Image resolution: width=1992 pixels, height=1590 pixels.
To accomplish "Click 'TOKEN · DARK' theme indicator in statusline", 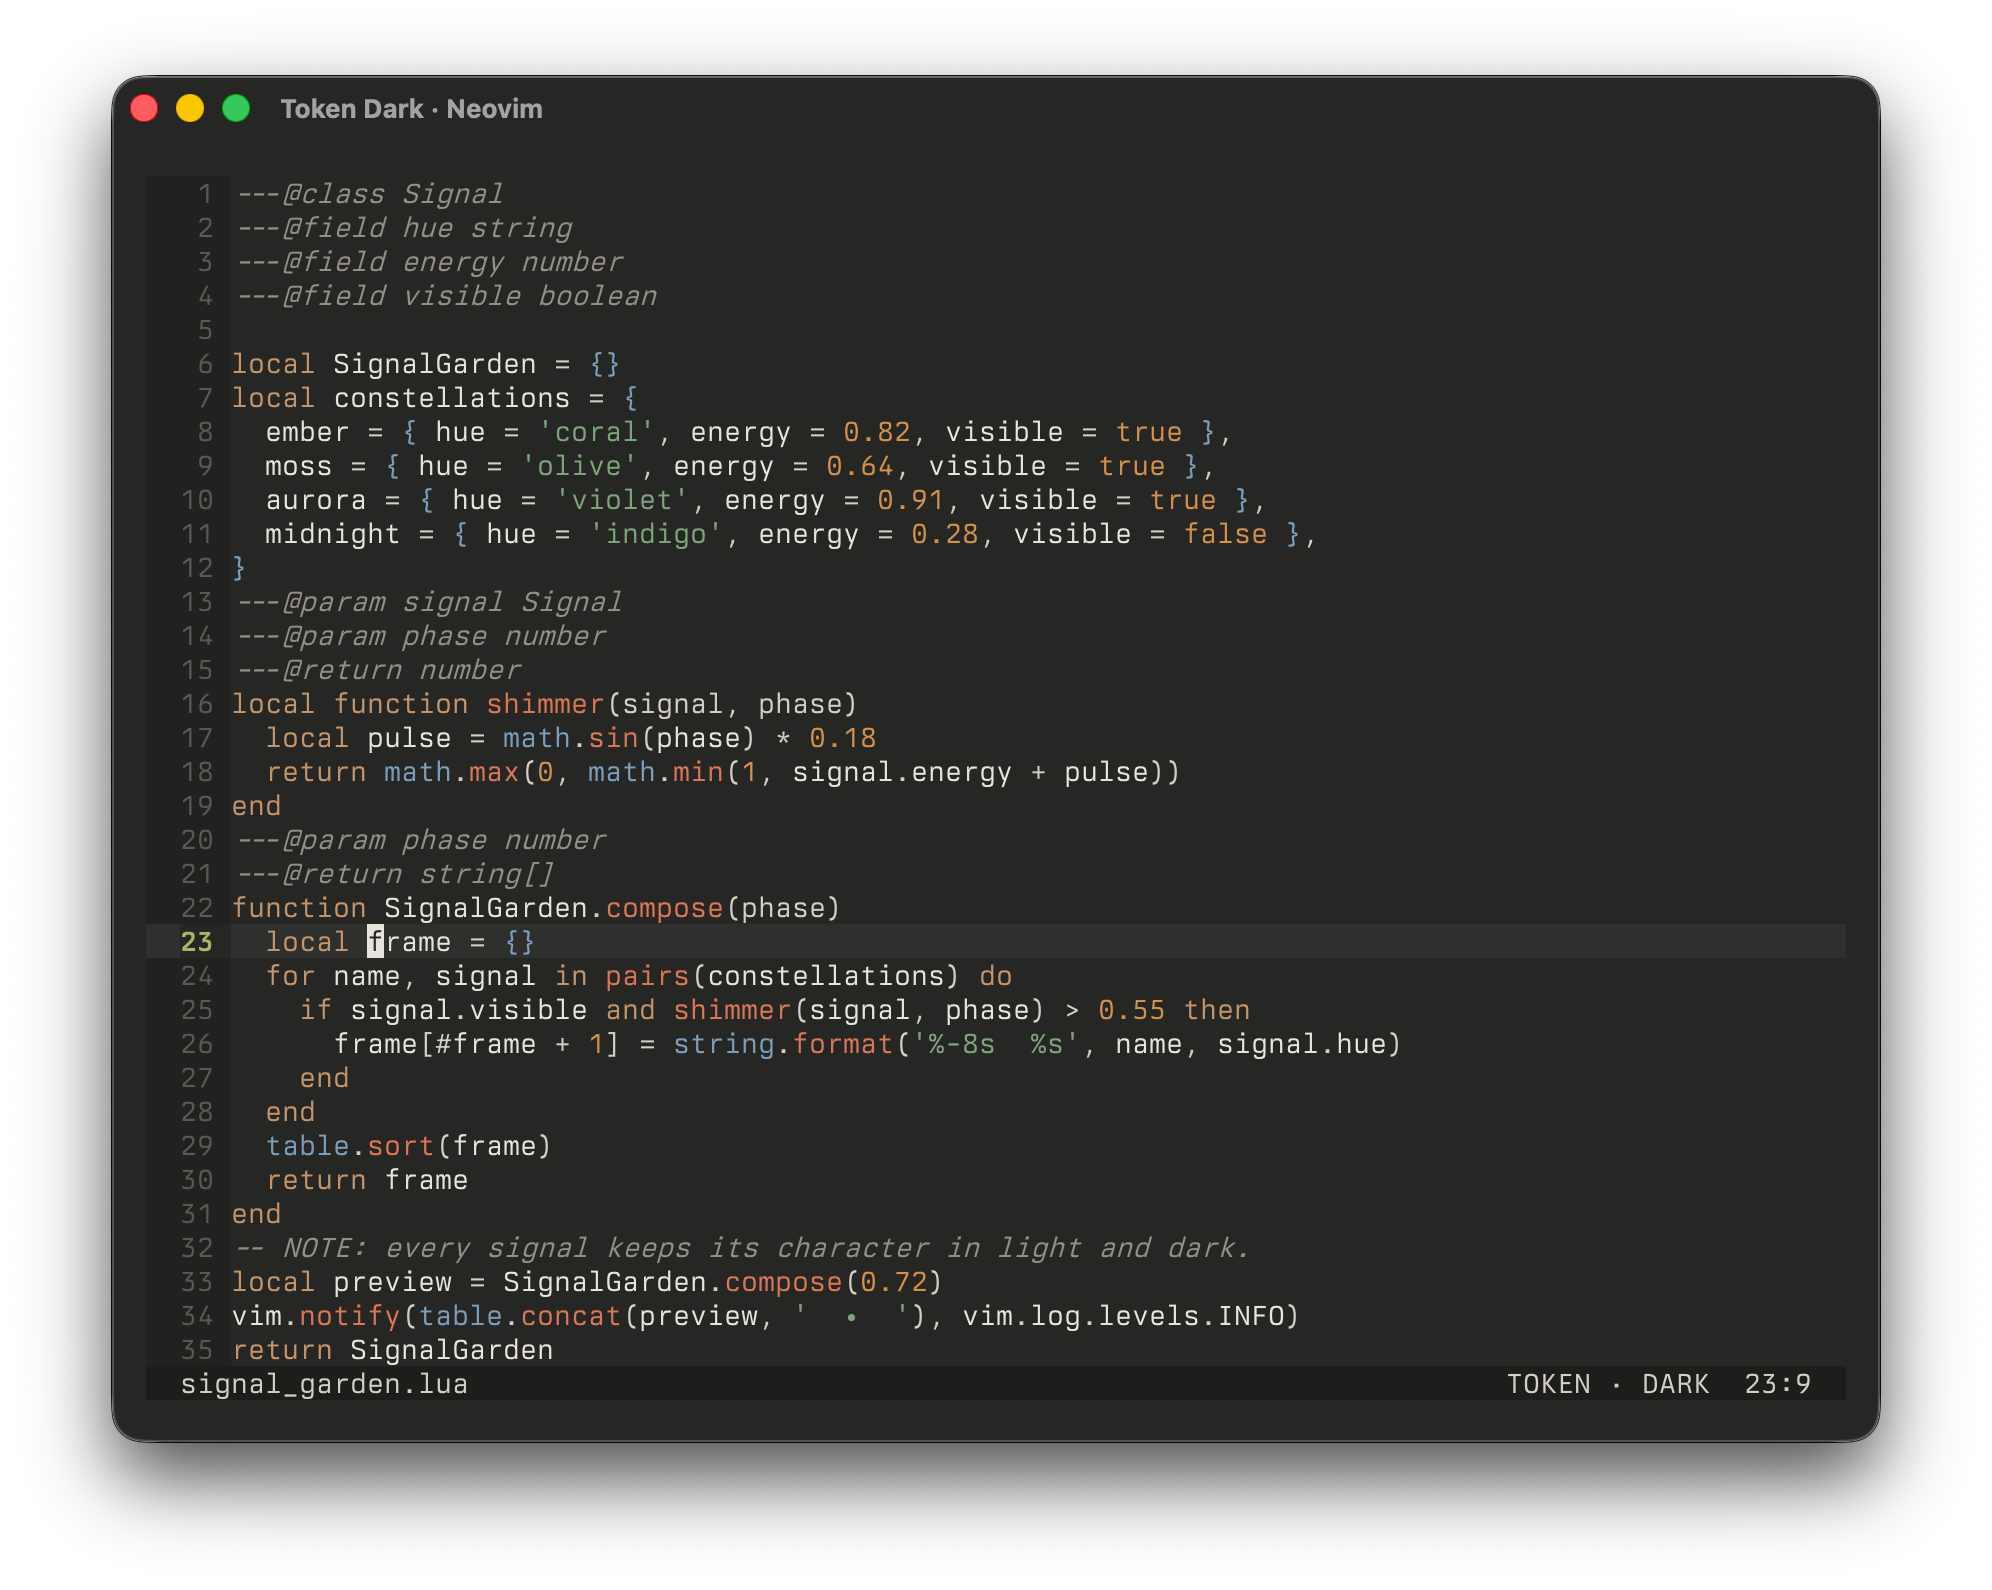I will point(1608,1384).
